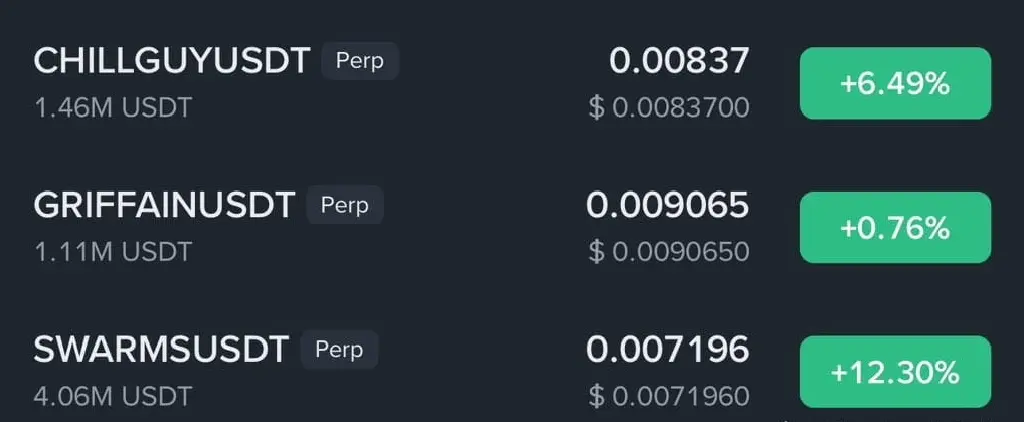Click the +6.49% change button
The image size is (1024, 422).
[x=895, y=84]
